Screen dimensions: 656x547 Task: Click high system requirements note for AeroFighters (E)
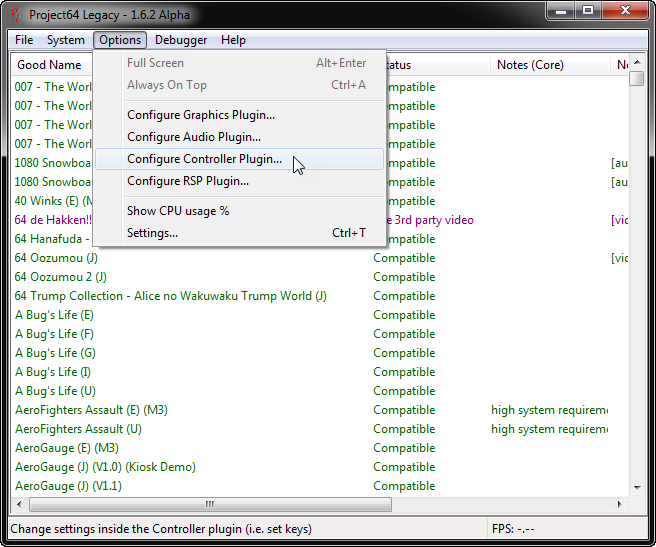[550, 410]
